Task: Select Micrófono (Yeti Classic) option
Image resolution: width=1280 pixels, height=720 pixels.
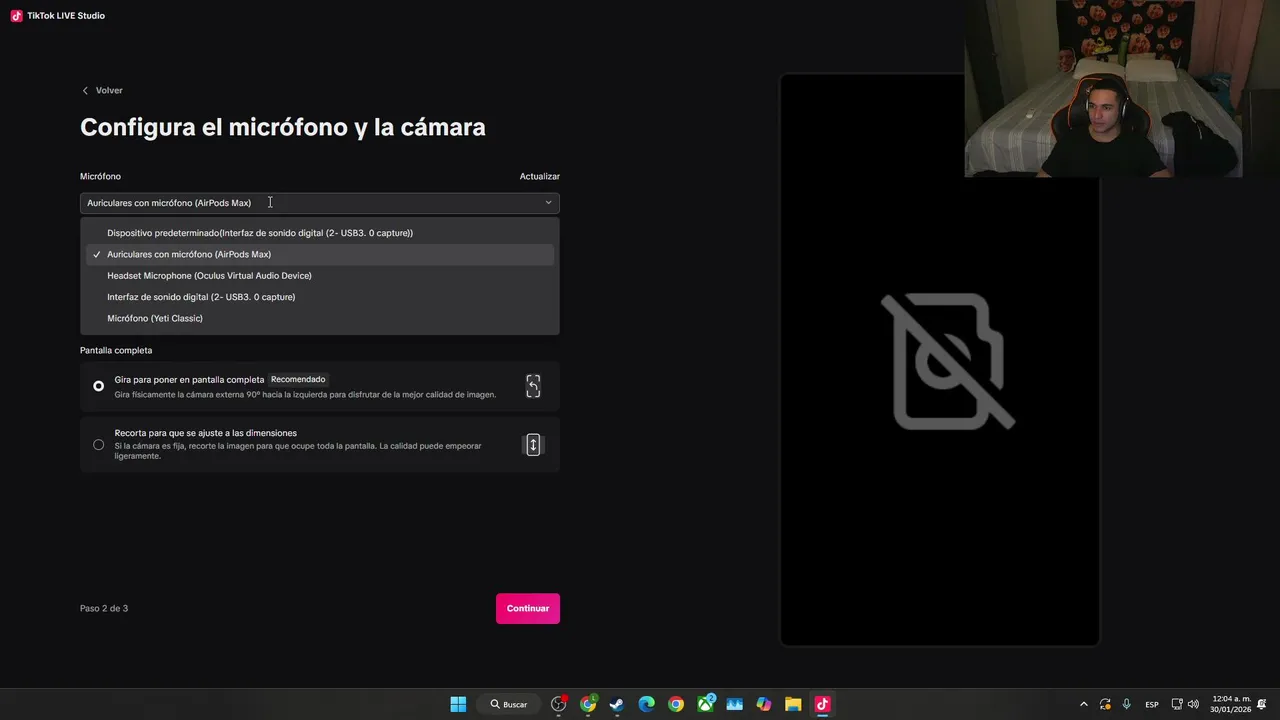Action: (320, 318)
